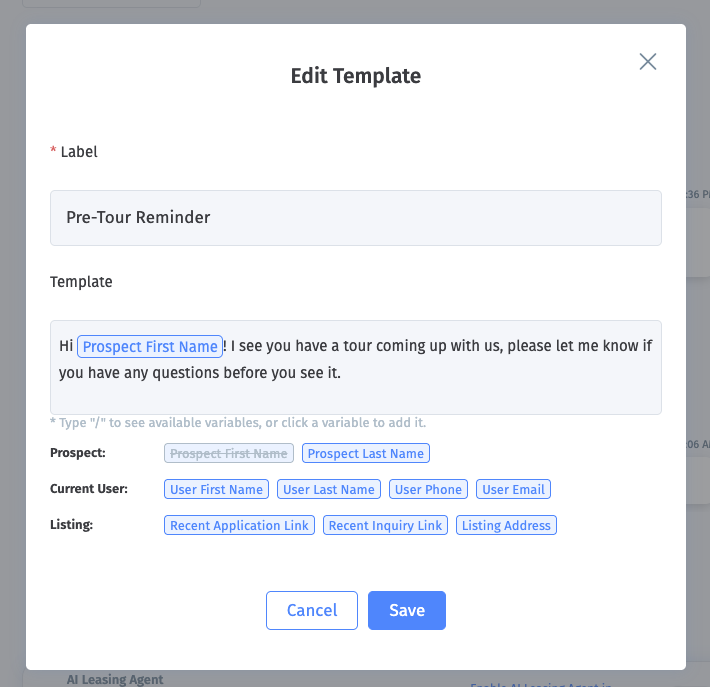
Task: Add the Recent Application Link variable
Action: (239, 526)
